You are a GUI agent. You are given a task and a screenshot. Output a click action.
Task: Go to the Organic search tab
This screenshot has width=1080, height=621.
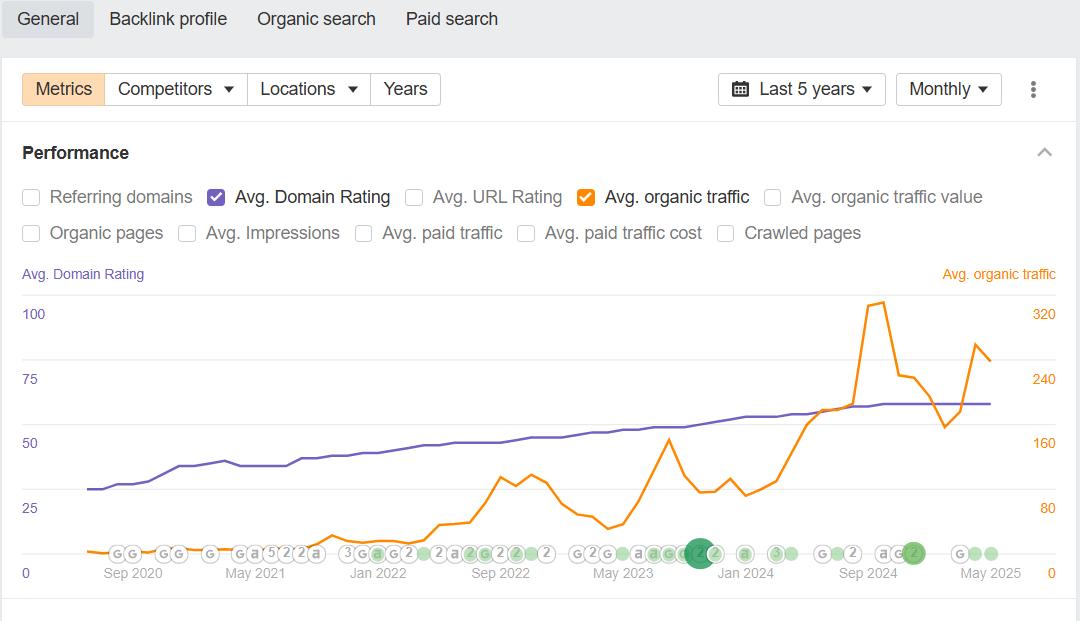[x=316, y=19]
